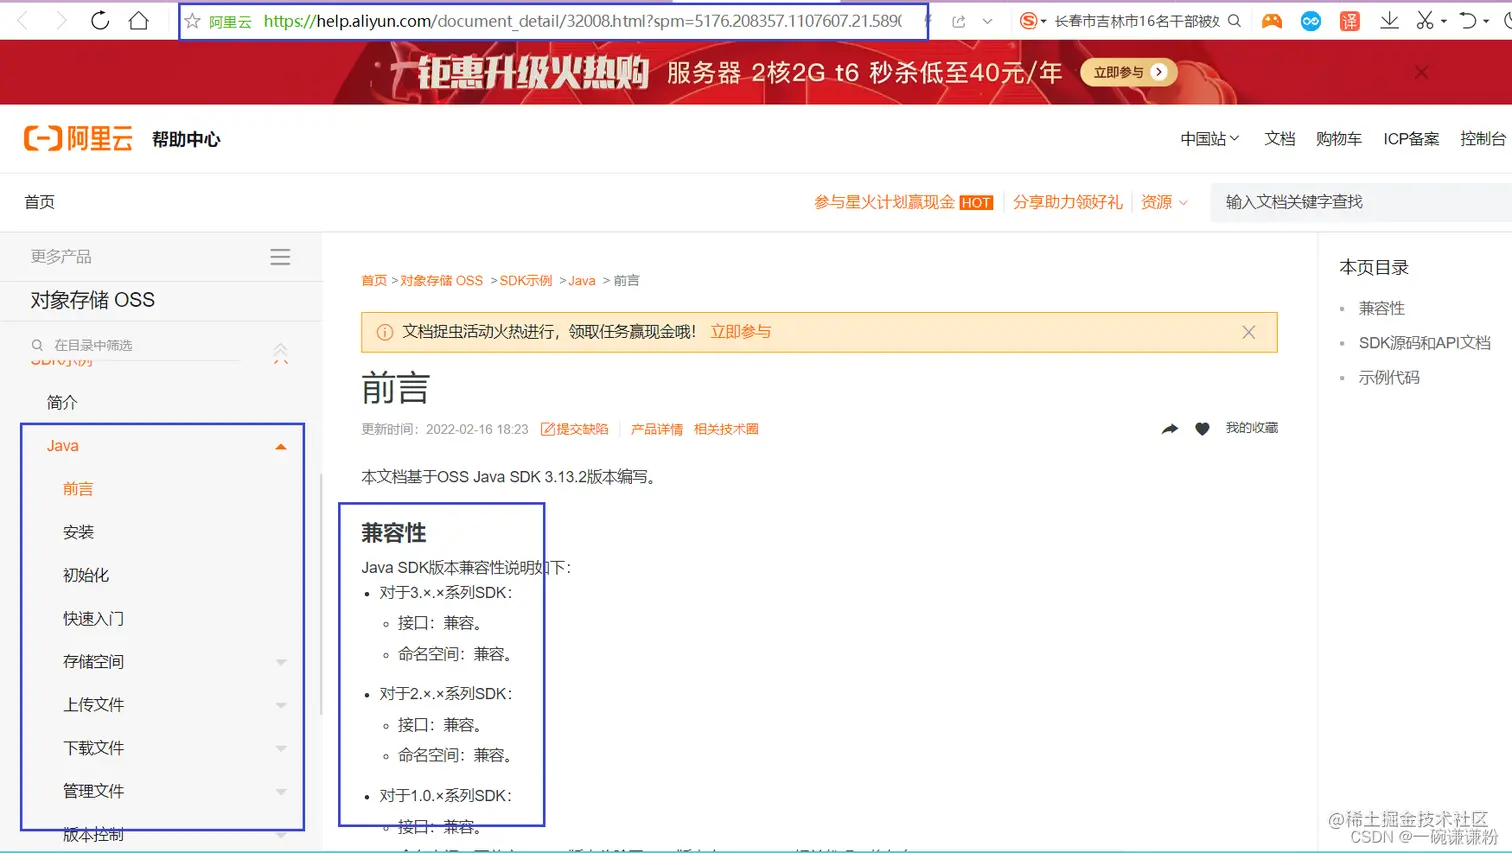Image resolution: width=1512 pixels, height=853 pixels.
Task: Open the game controller toolbar icon
Action: click(1272, 21)
